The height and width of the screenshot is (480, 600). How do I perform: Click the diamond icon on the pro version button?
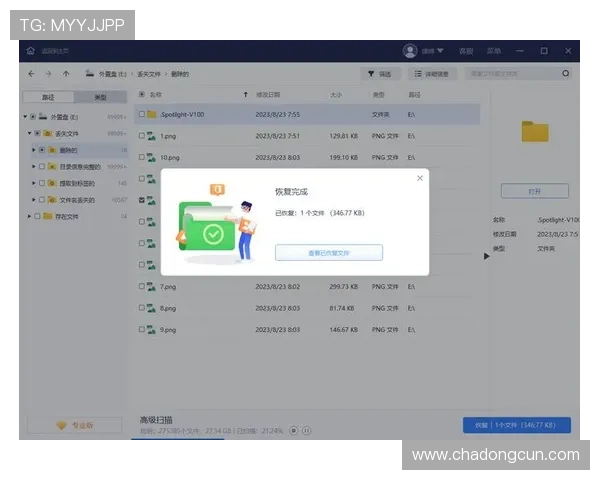tap(62, 425)
